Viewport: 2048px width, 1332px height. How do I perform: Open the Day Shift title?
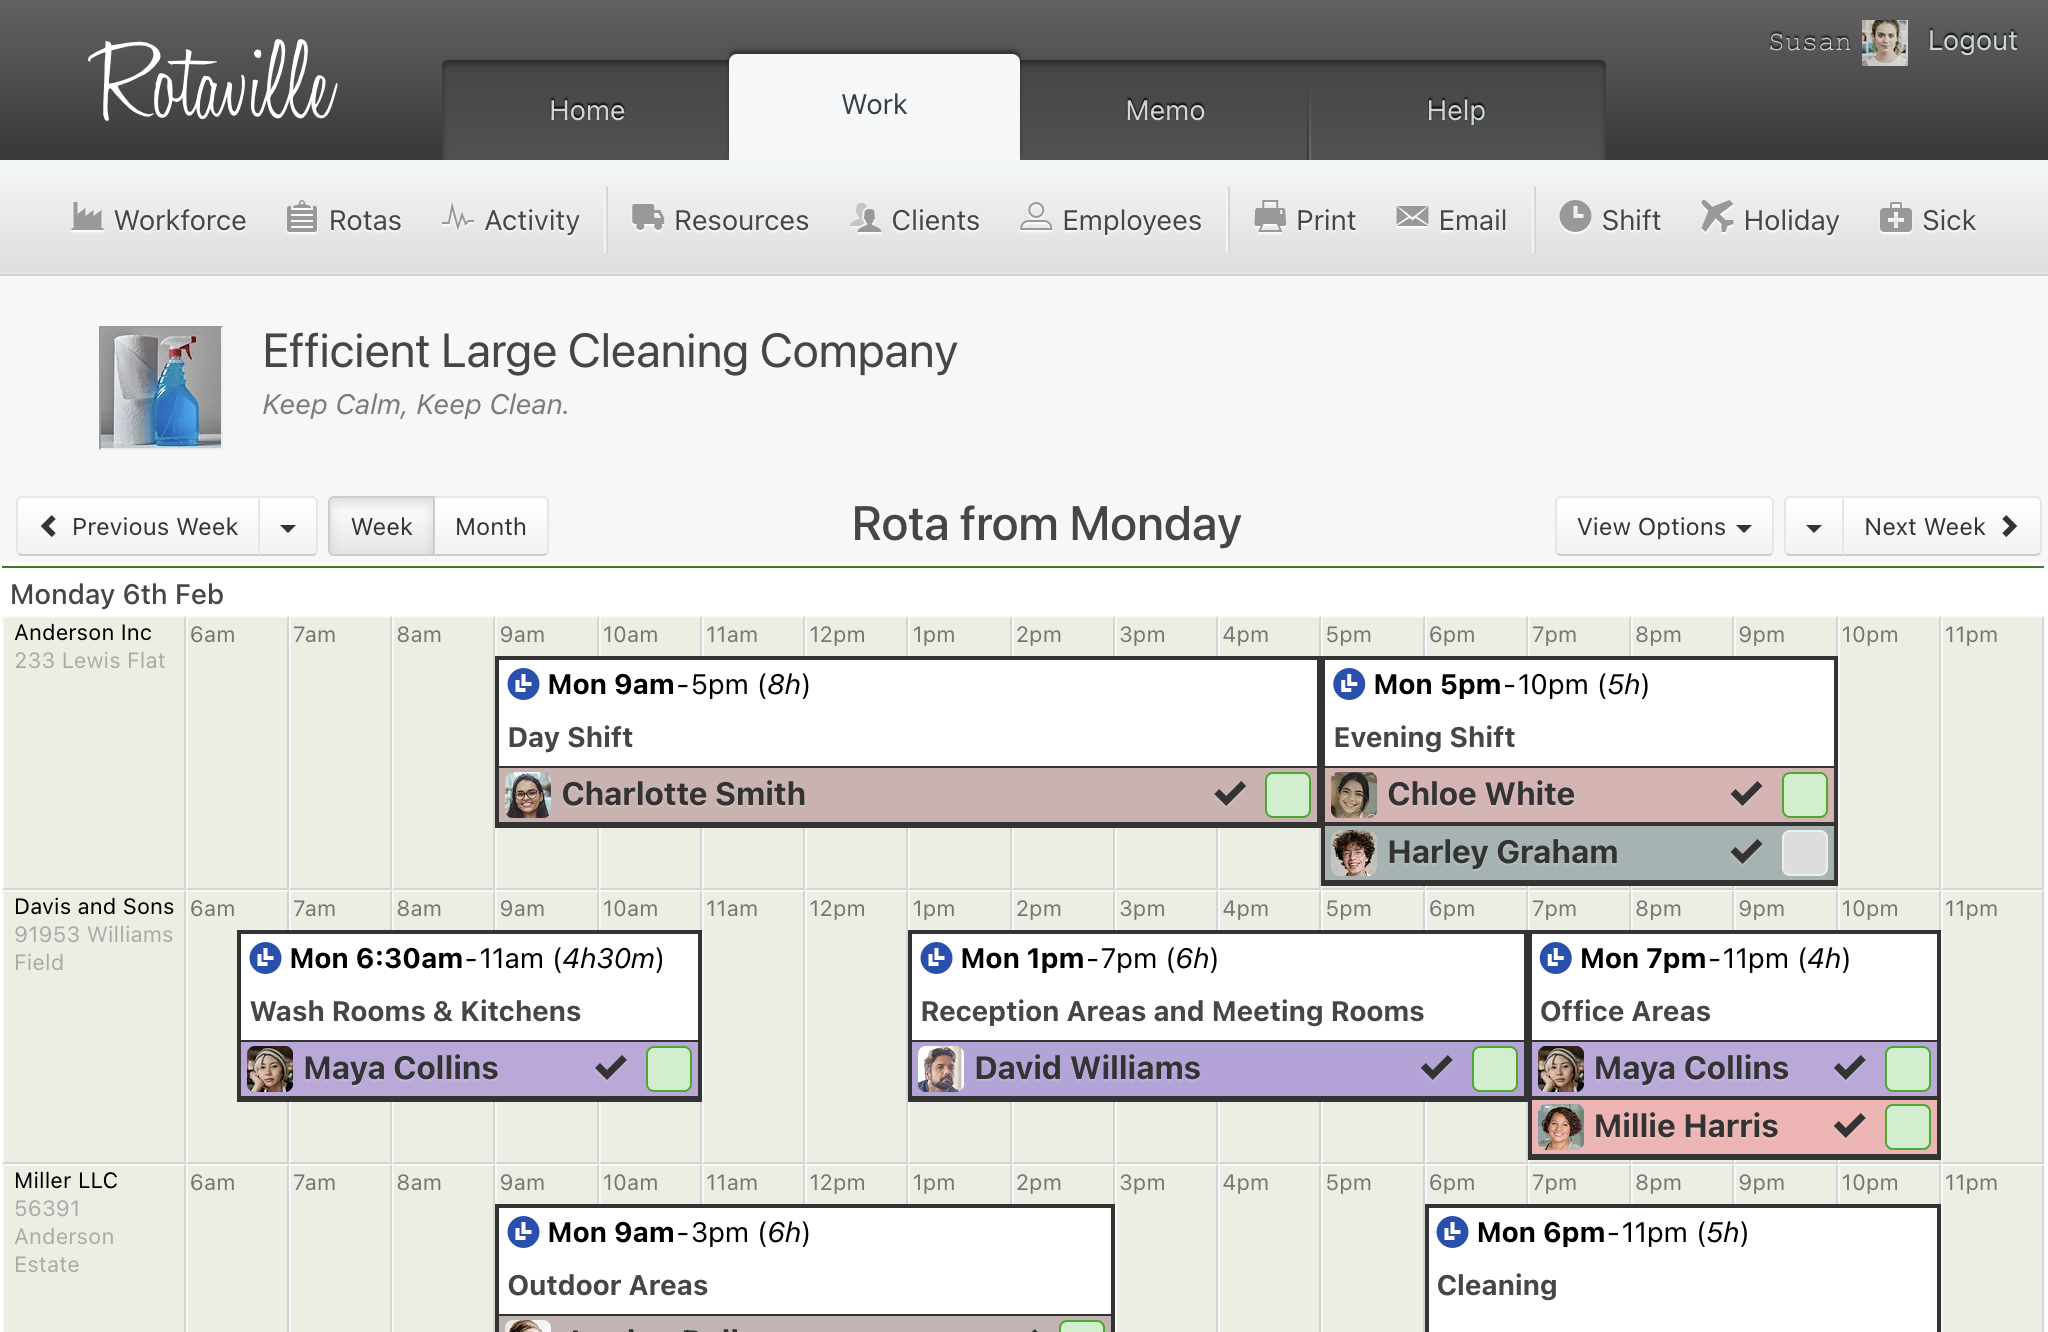(570, 738)
